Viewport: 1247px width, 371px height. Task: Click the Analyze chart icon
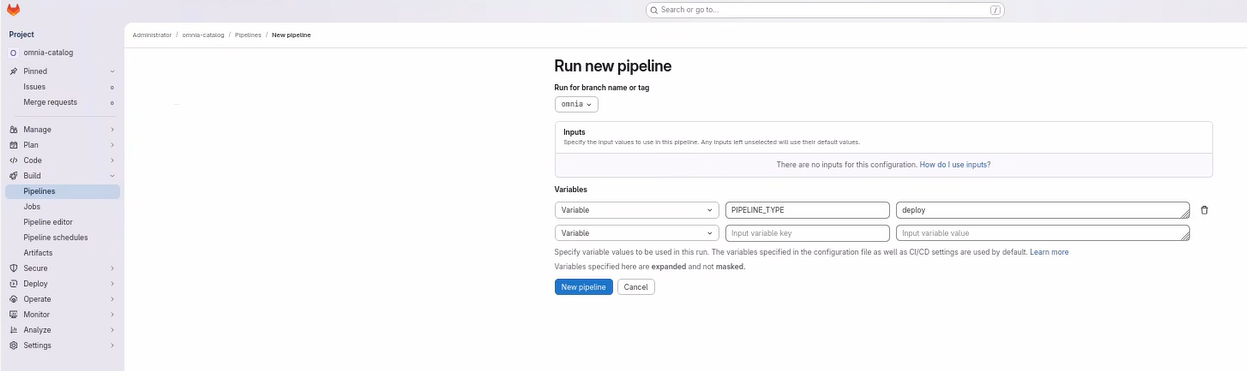tap(14, 330)
